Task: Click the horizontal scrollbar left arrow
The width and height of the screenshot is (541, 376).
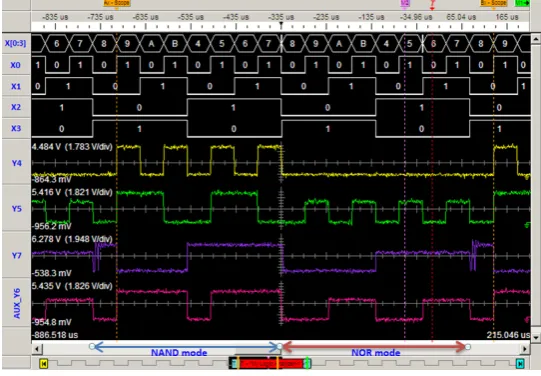Action: [37, 349]
